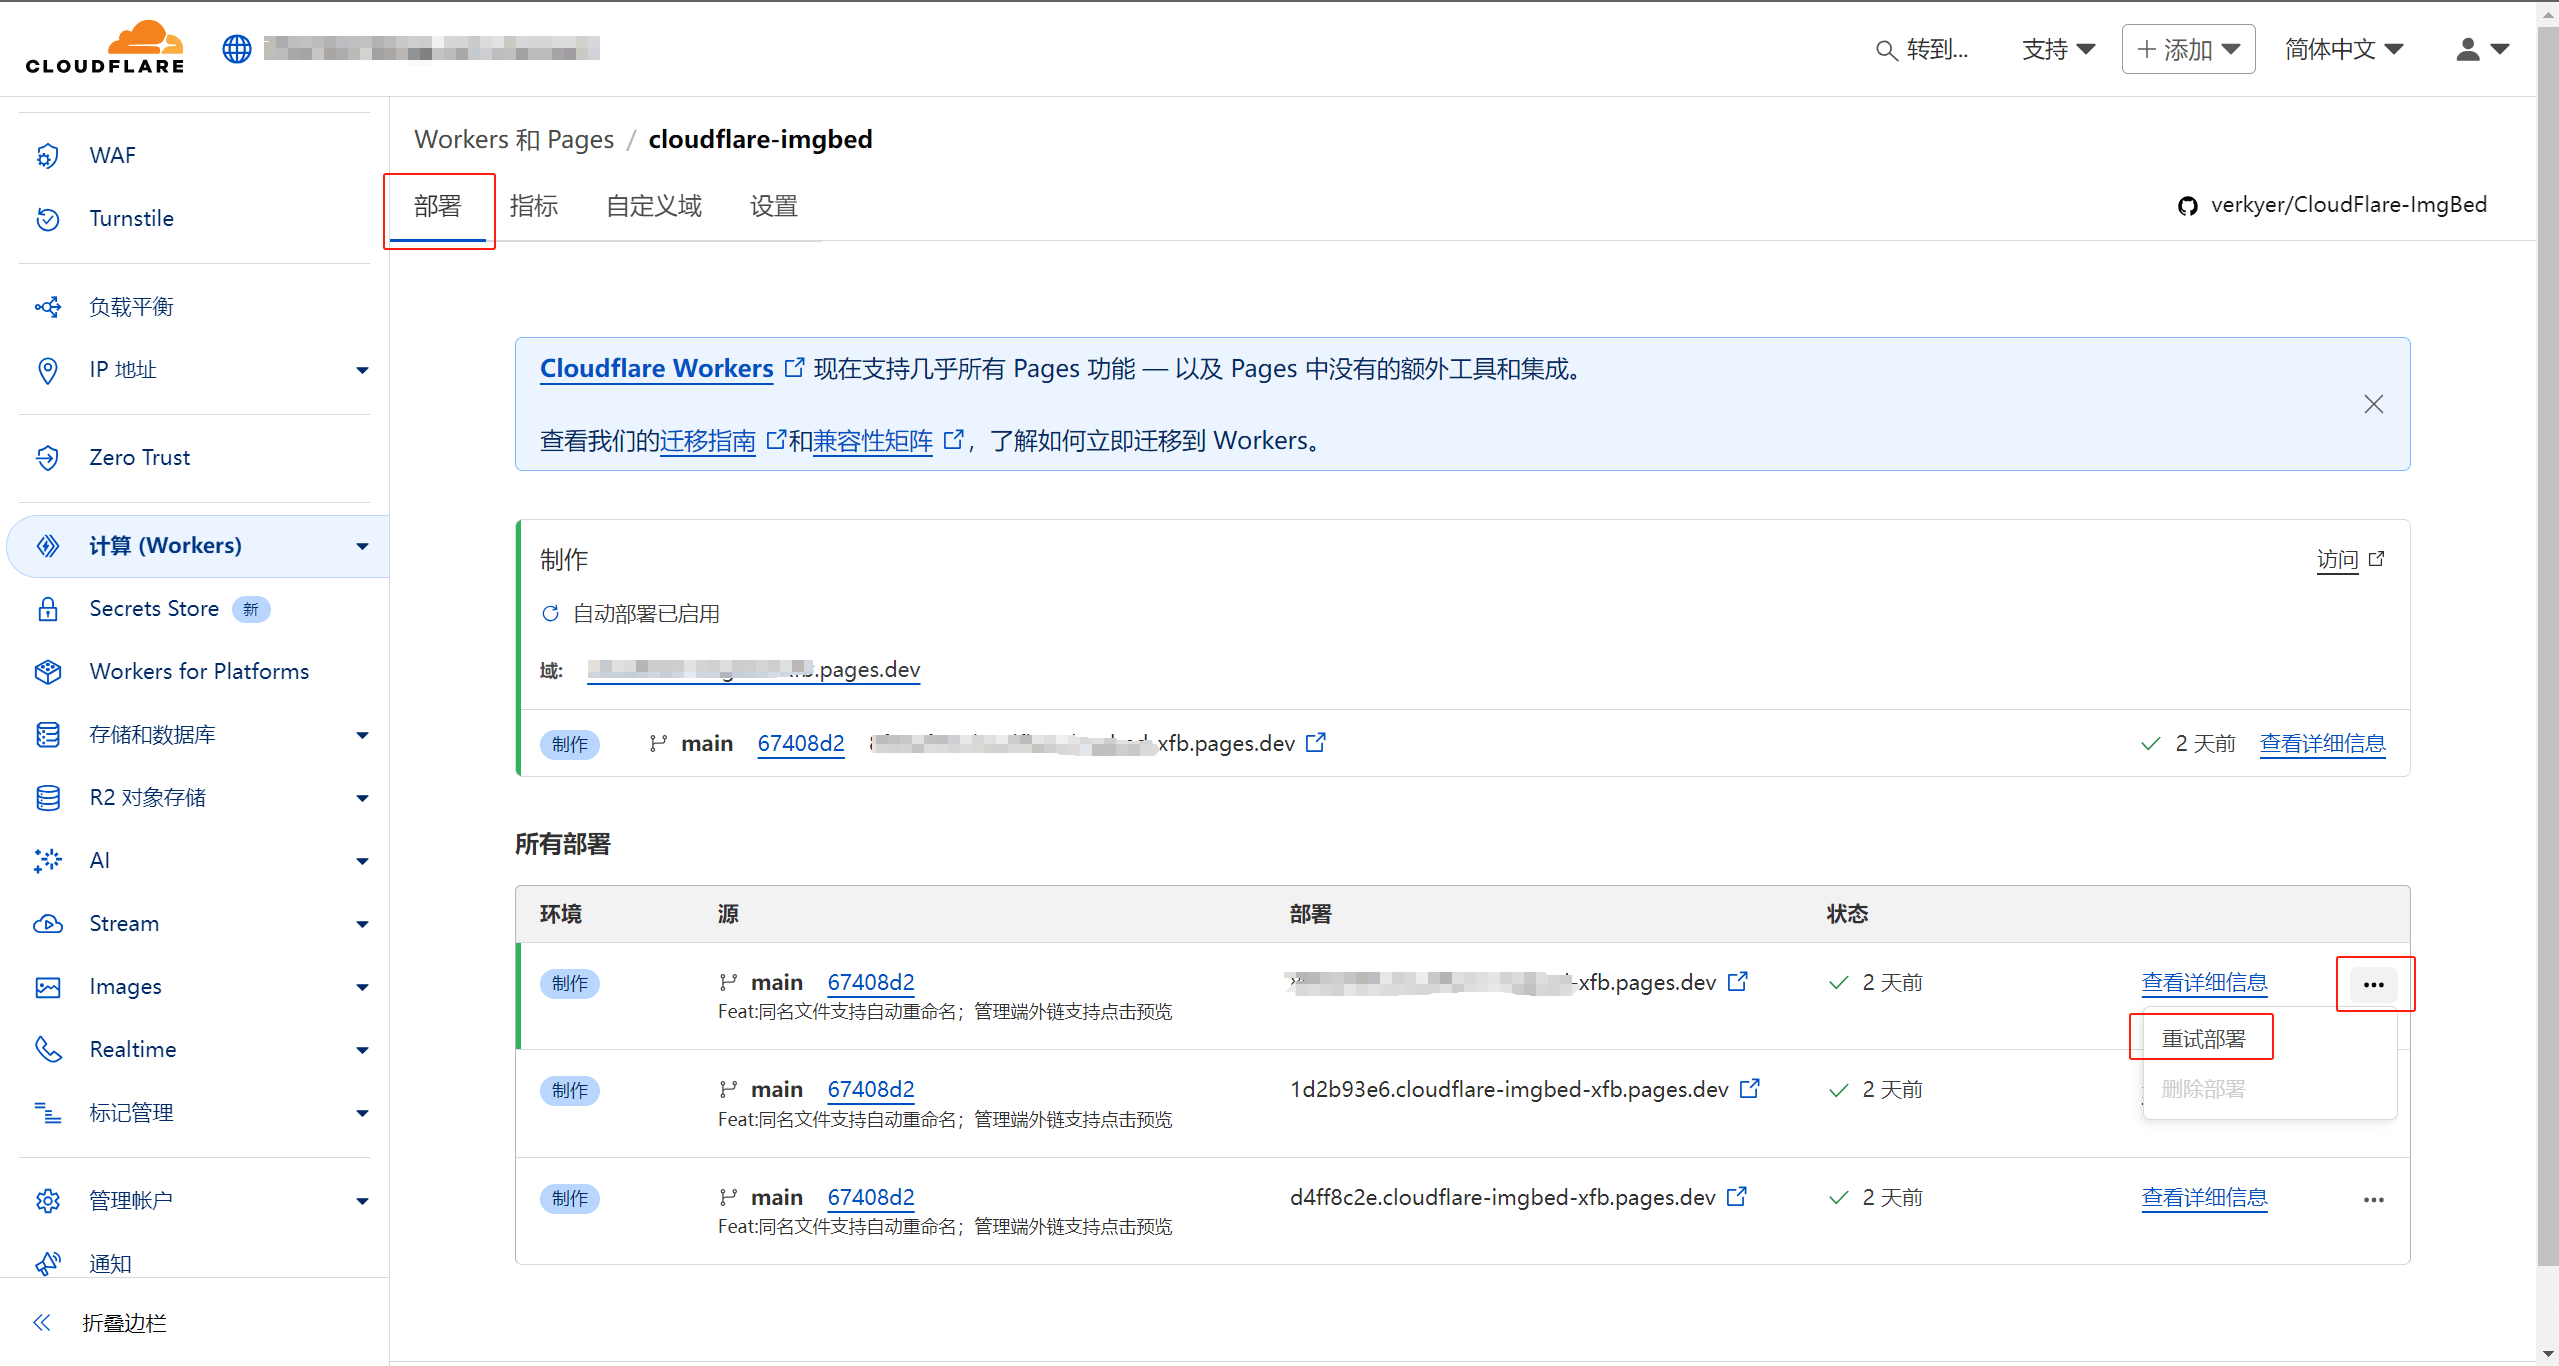This screenshot has width=2559, height=1366.
Task: Open commit 67408d2 details
Action: 800,743
